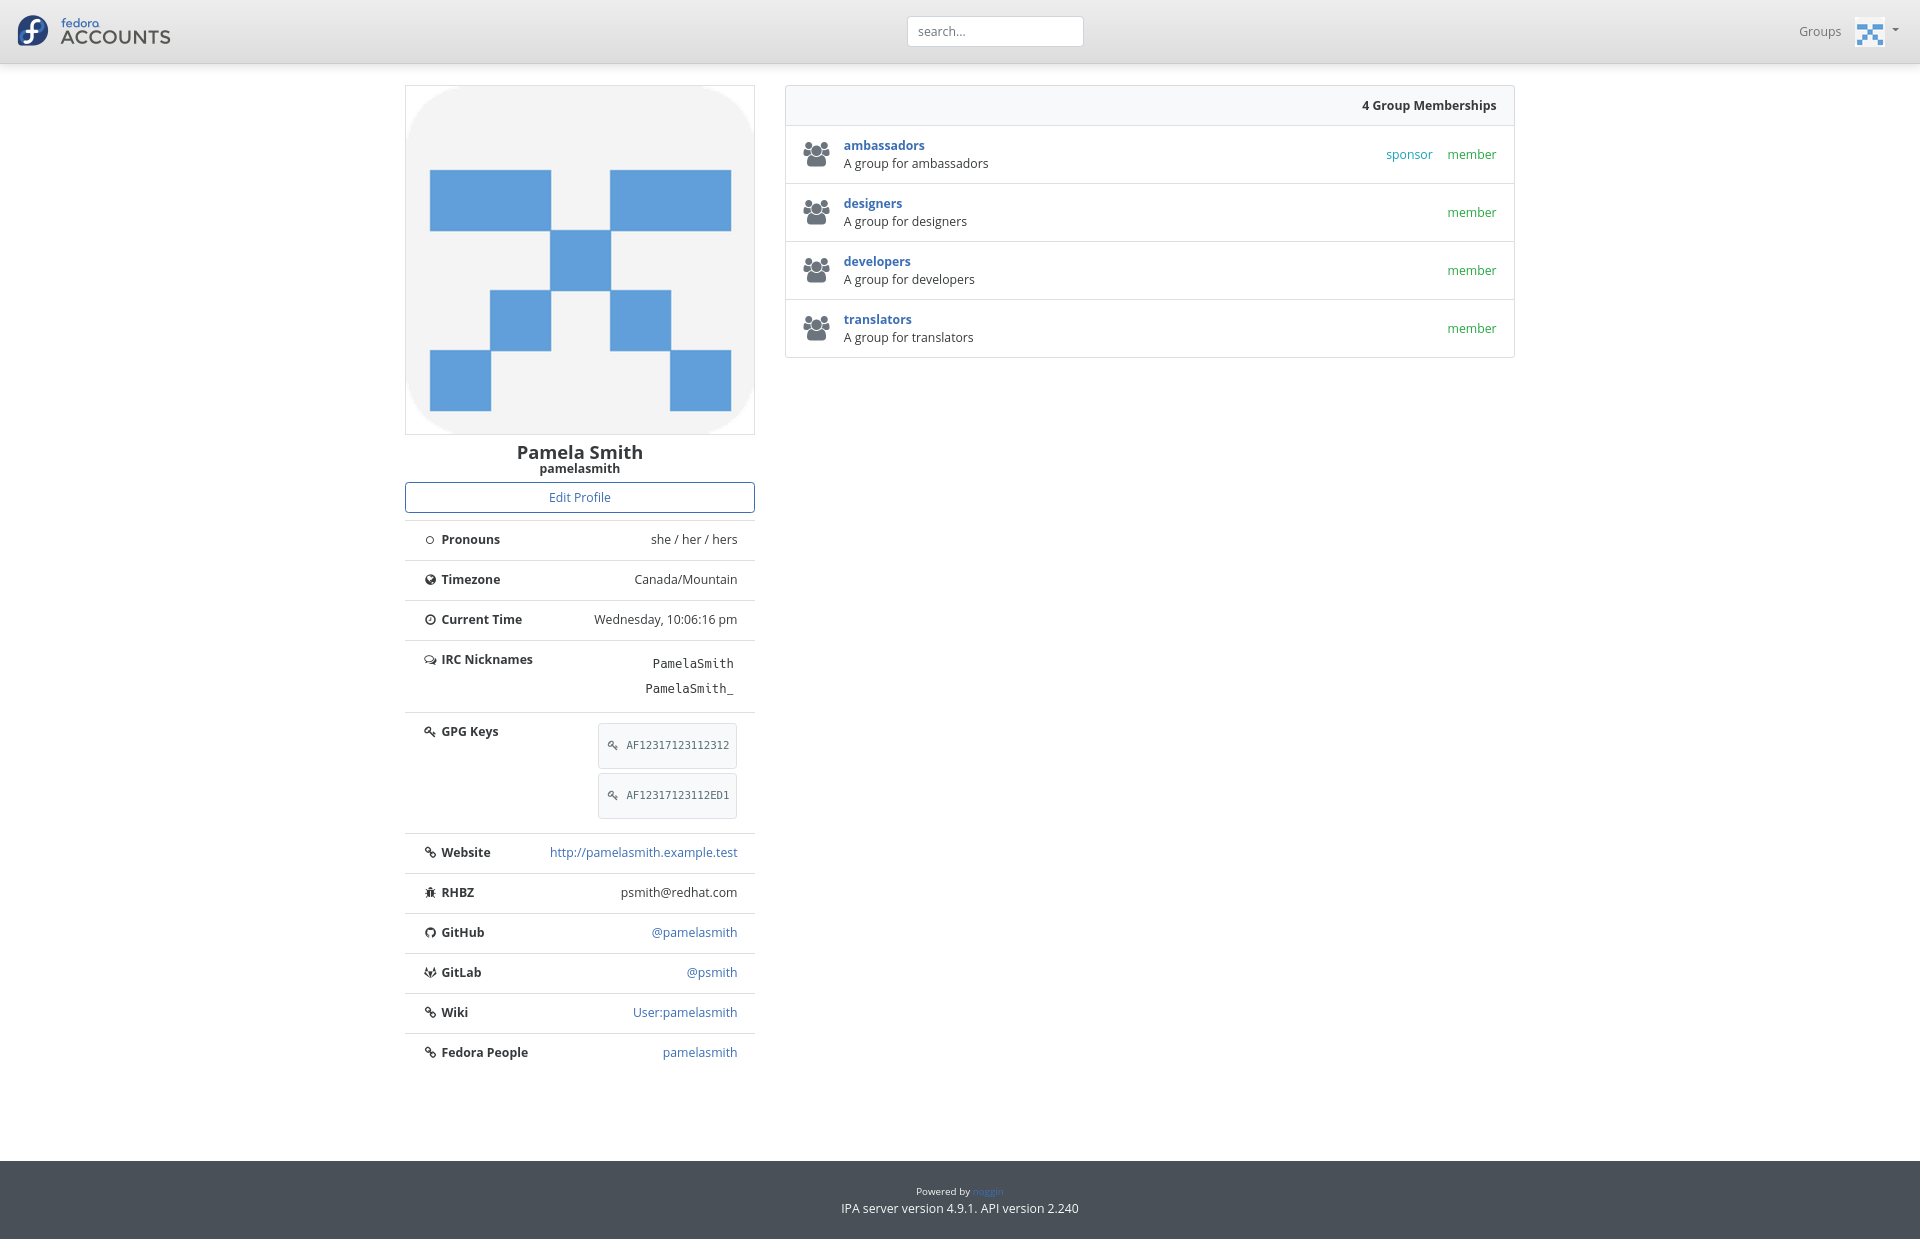Click the ambassadors group icon
The height and width of the screenshot is (1239, 1920).
pyautogui.click(x=816, y=154)
